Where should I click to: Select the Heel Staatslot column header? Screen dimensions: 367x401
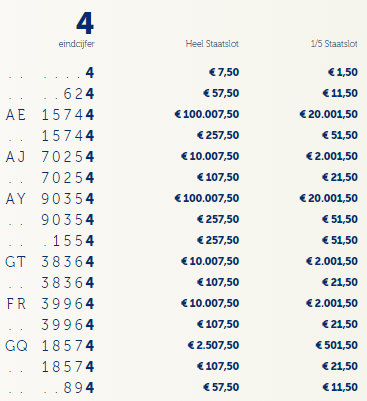coord(212,44)
